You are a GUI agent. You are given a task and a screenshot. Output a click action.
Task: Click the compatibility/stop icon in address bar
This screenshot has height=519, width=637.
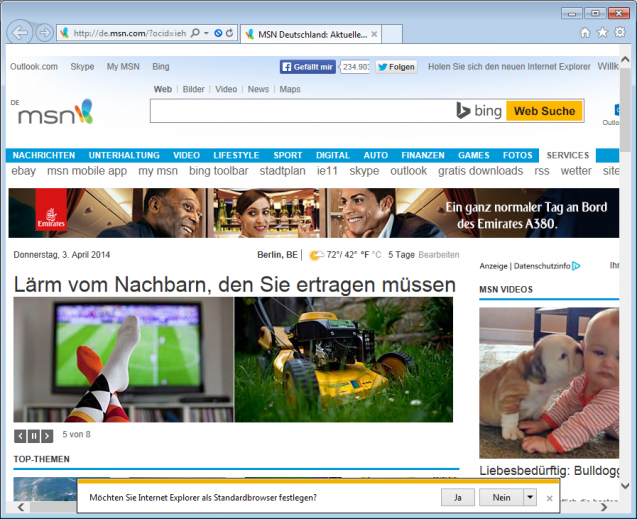pyautogui.click(x=218, y=33)
